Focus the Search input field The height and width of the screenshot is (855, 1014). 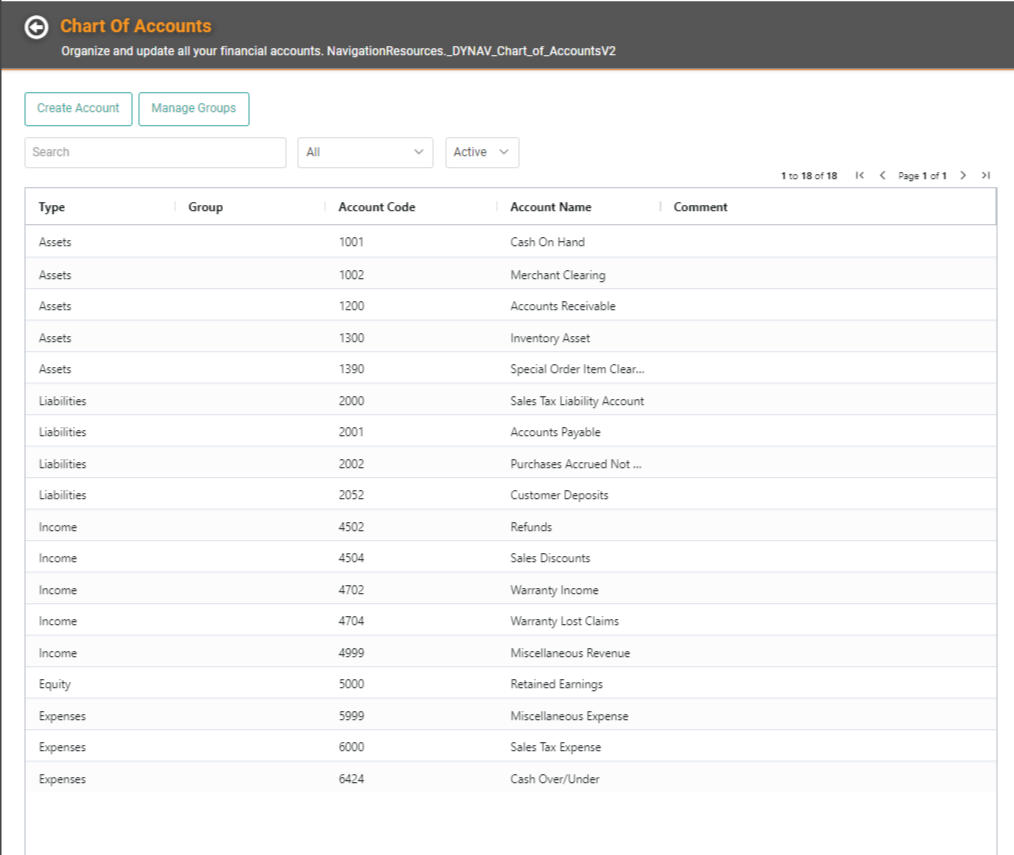click(155, 153)
